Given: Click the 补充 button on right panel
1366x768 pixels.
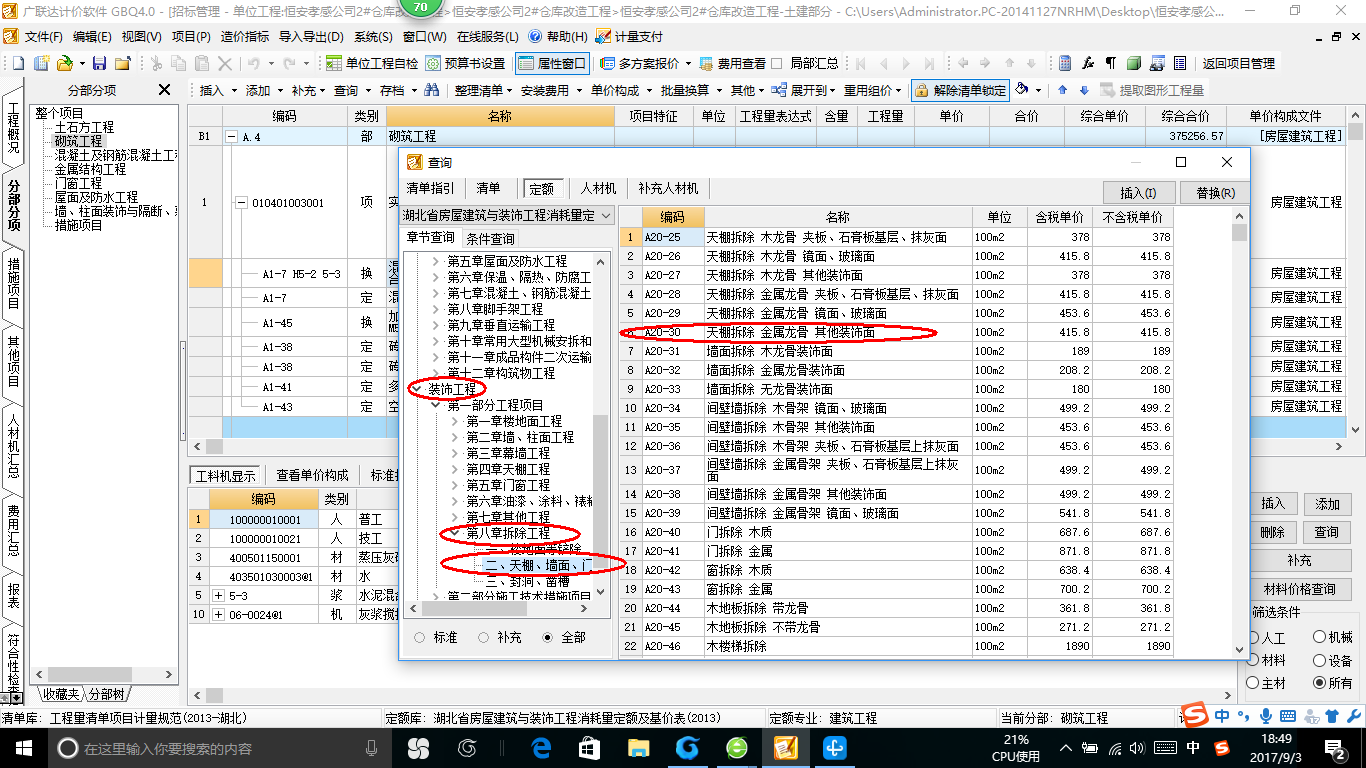Looking at the screenshot, I should 1299,561.
